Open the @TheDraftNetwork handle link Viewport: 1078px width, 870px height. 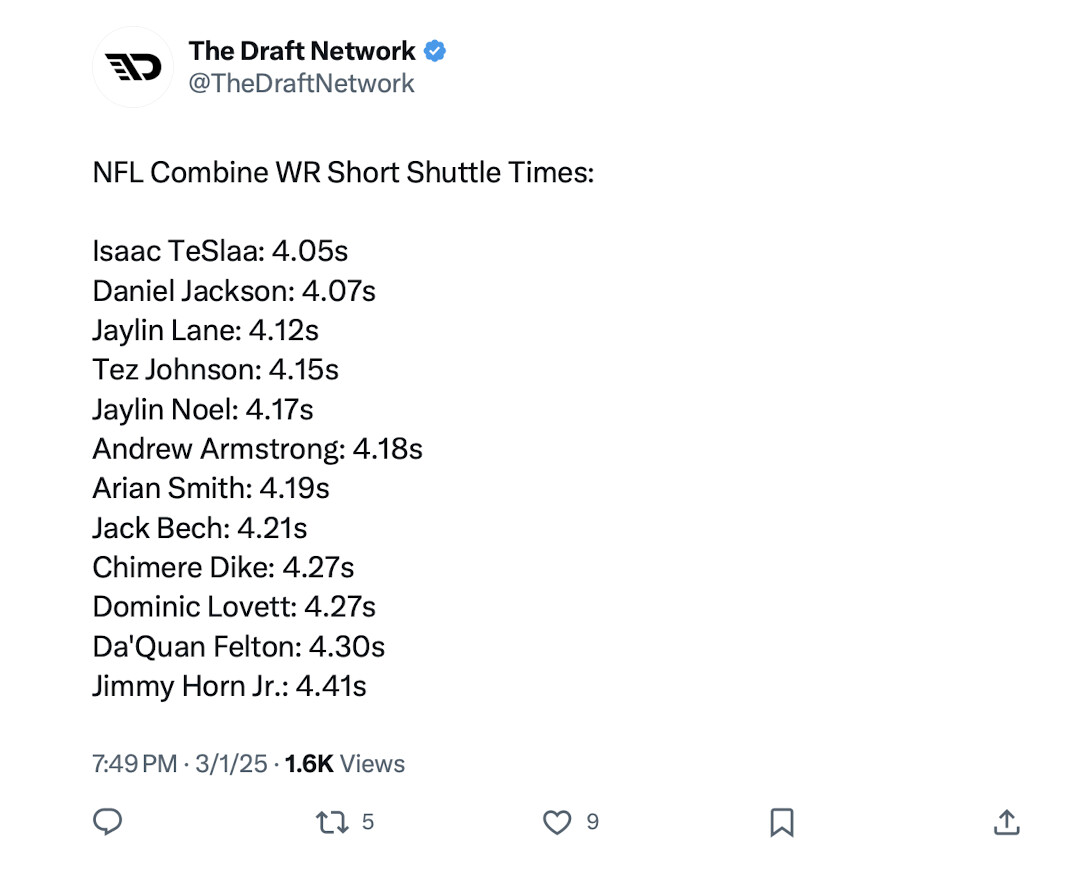(301, 83)
